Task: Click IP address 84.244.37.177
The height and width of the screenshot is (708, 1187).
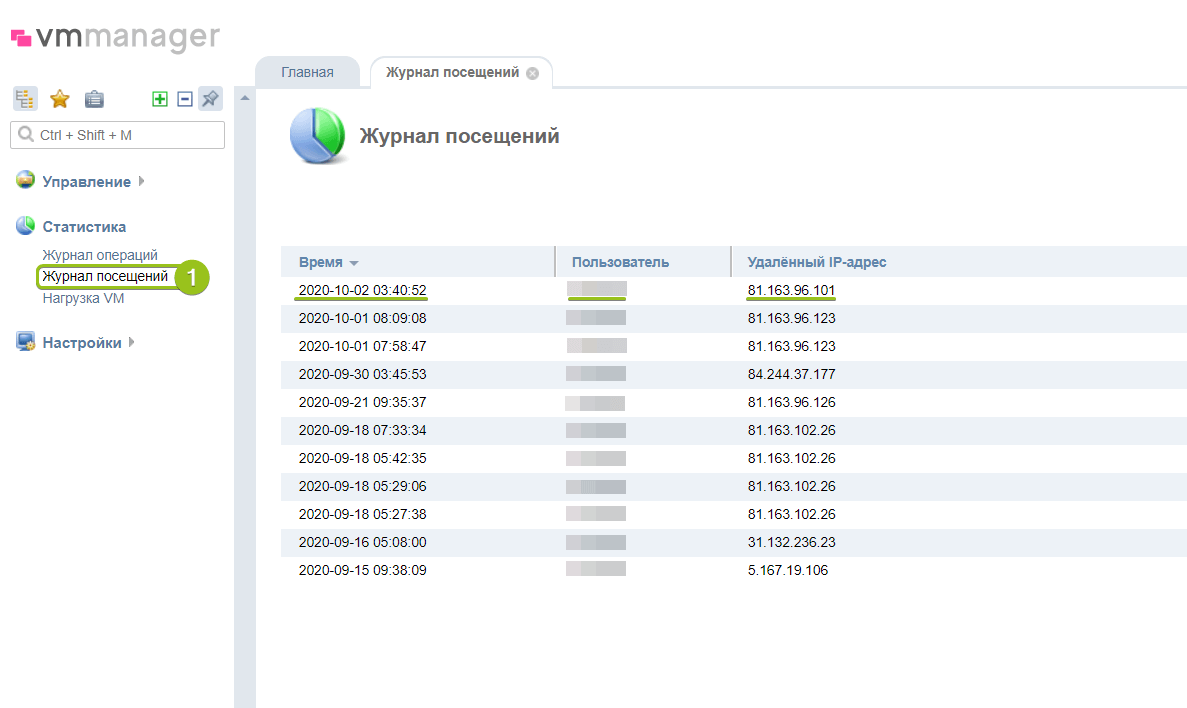Action: pos(791,375)
